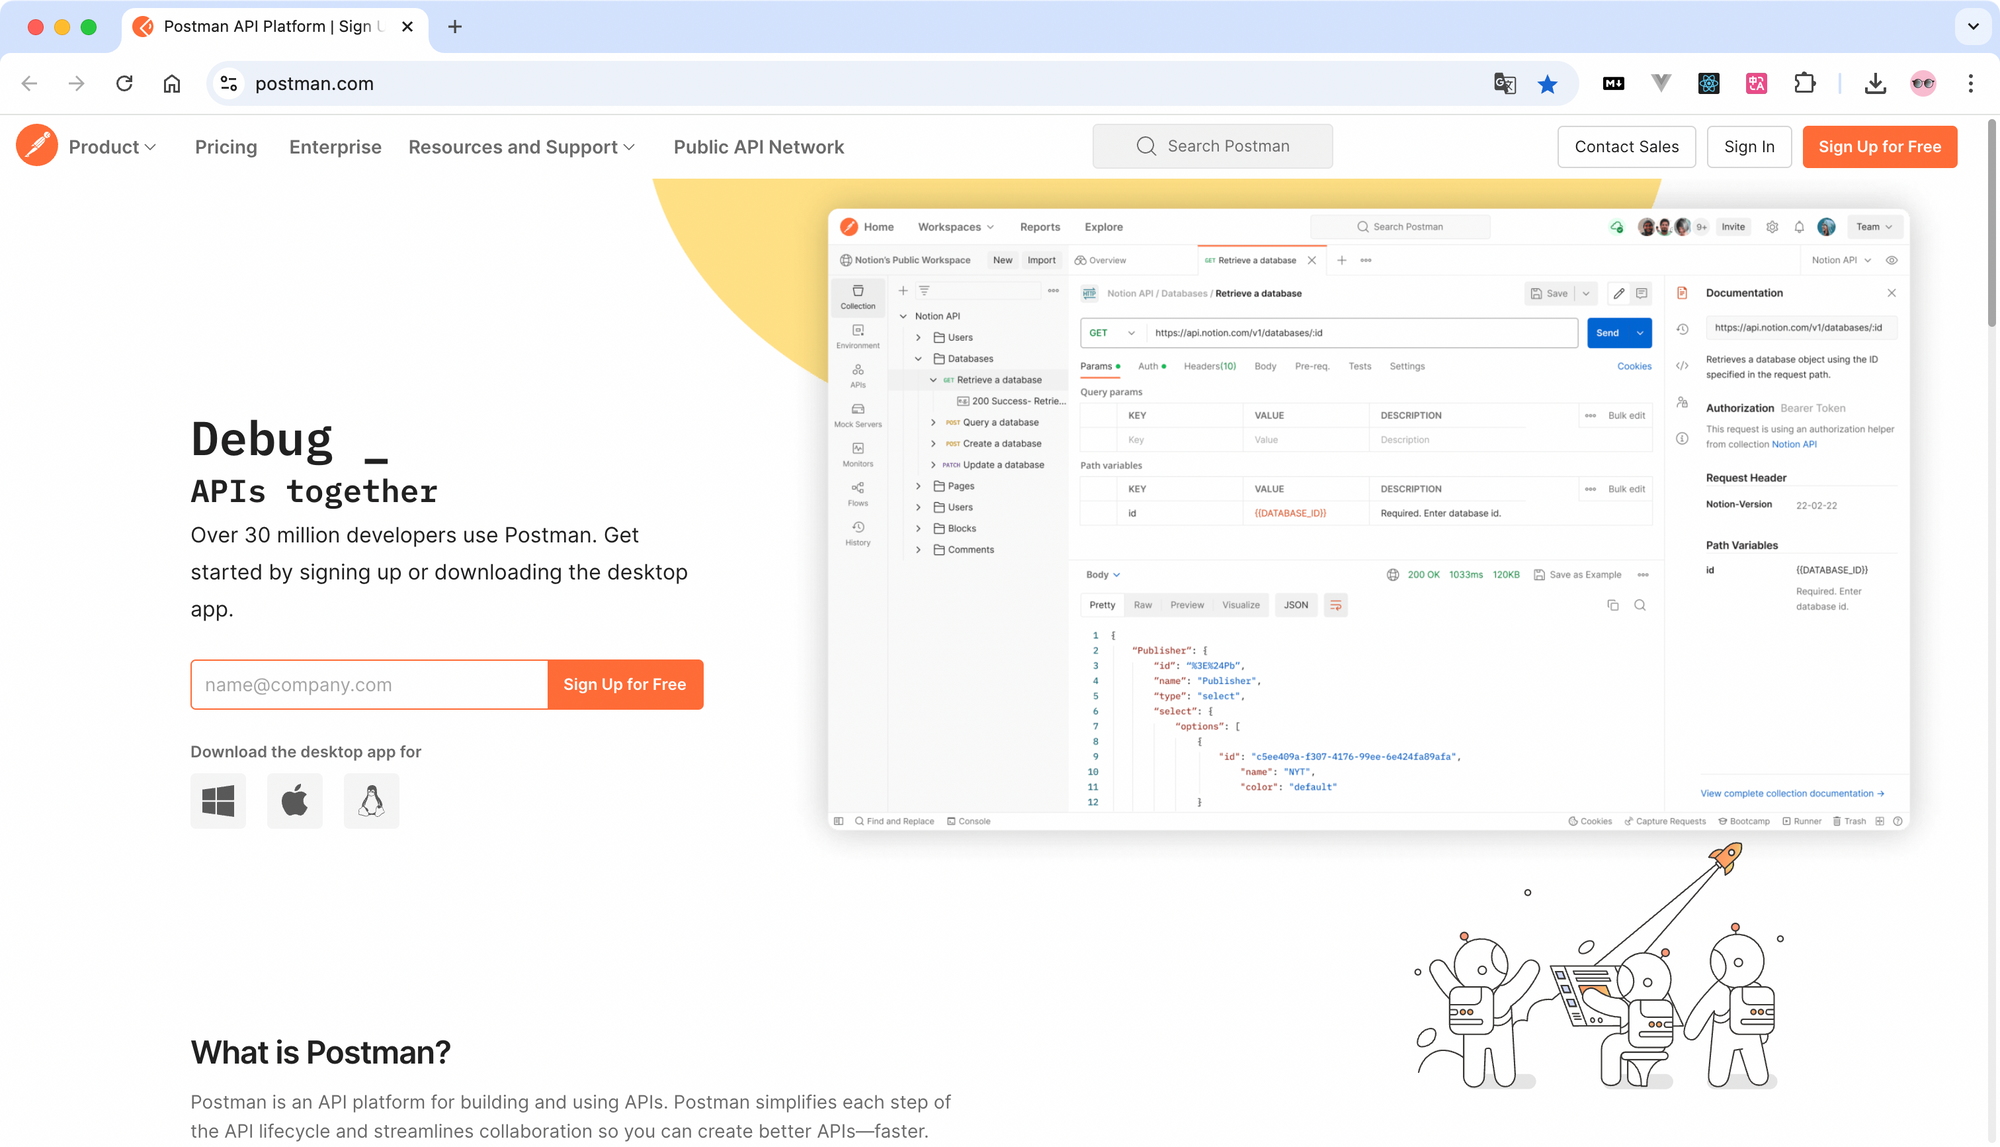Viewport: 2000px width, 1147px height.
Task: Click the email input field to type
Action: pos(368,683)
